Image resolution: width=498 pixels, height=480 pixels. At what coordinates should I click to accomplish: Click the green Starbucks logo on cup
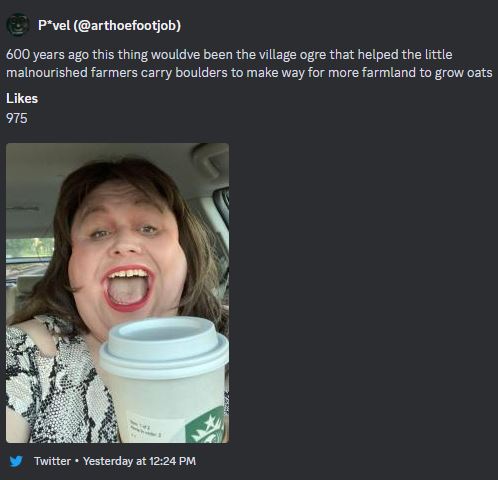[x=205, y=425]
